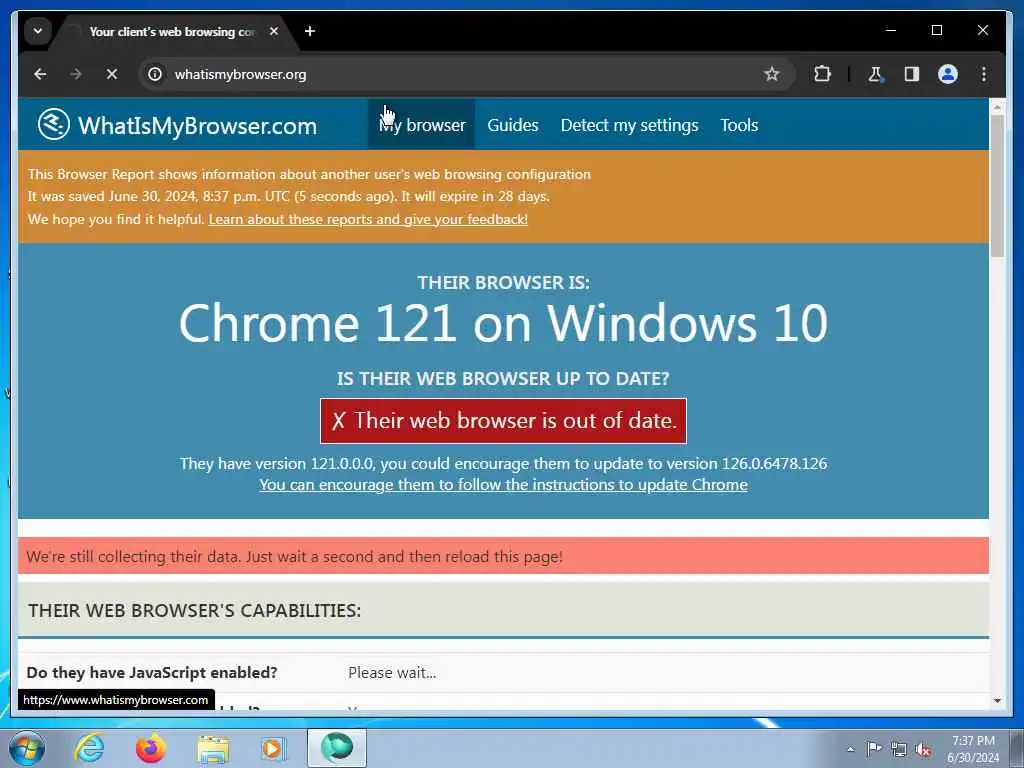The image size is (1024, 768).
Task: Select the 'Your client's web browsing' tab
Action: (173, 31)
